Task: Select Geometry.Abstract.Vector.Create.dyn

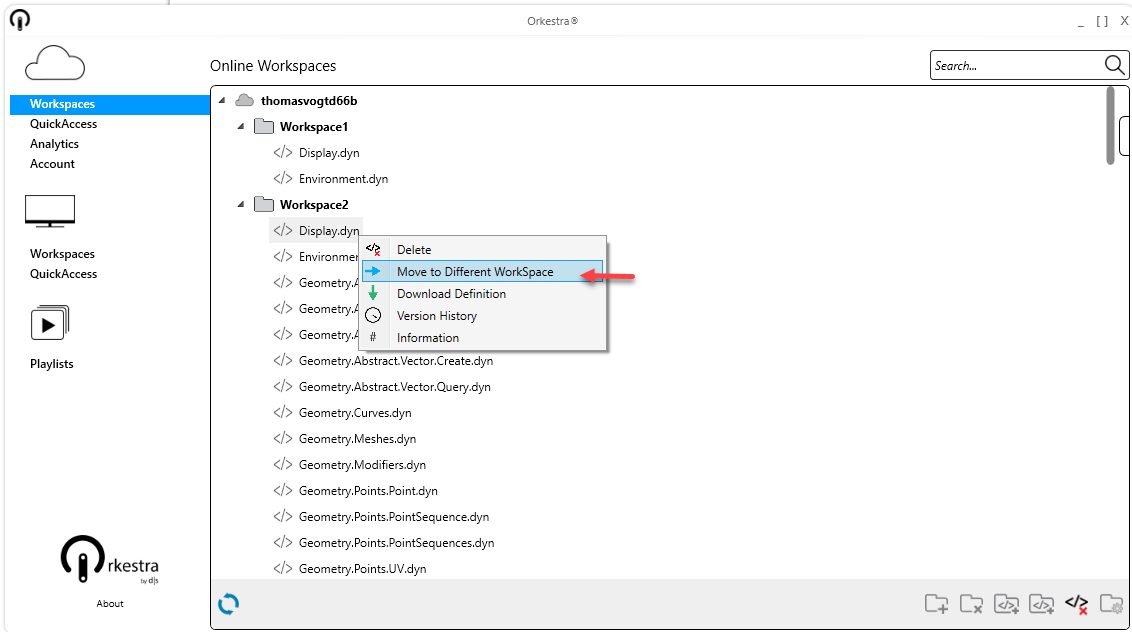Action: coord(396,360)
